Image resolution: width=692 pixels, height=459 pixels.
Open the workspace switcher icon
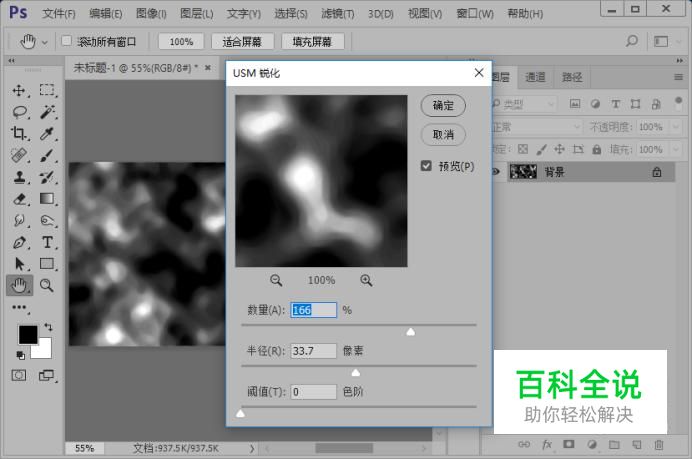click(661, 41)
